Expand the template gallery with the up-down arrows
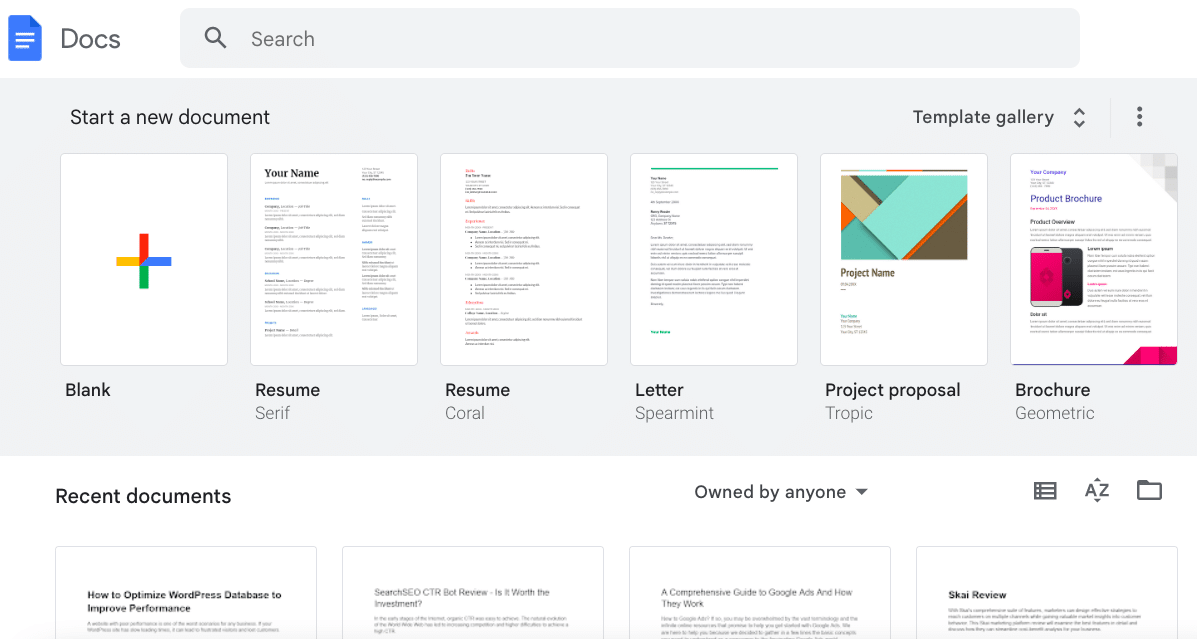The width and height of the screenshot is (1197, 639). [1079, 117]
